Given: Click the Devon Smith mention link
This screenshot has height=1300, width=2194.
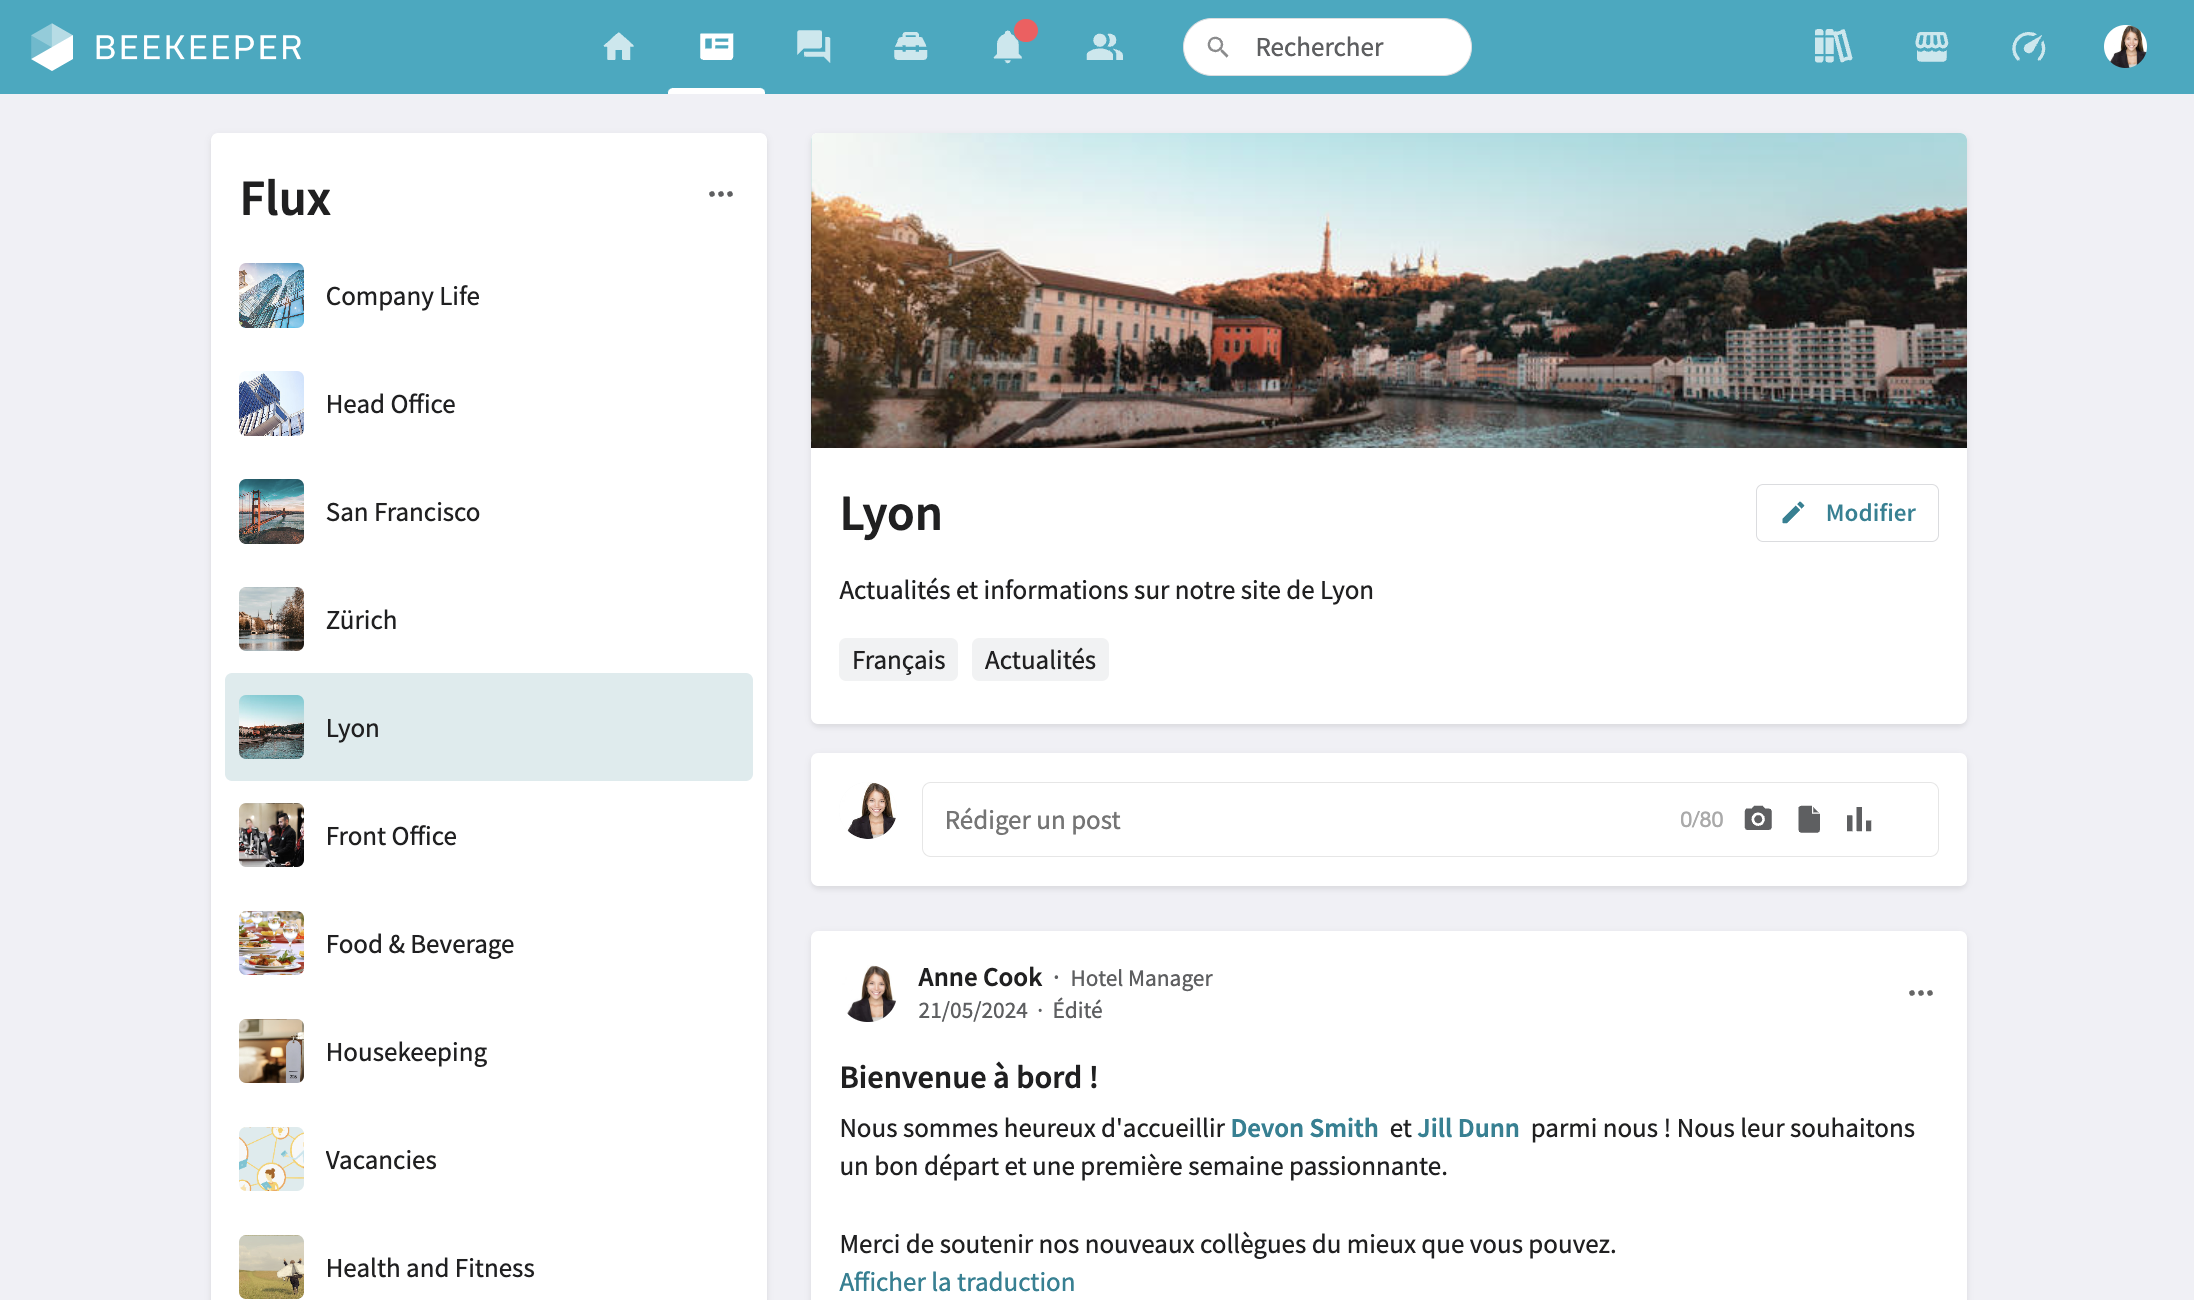Looking at the screenshot, I should tap(1303, 1128).
